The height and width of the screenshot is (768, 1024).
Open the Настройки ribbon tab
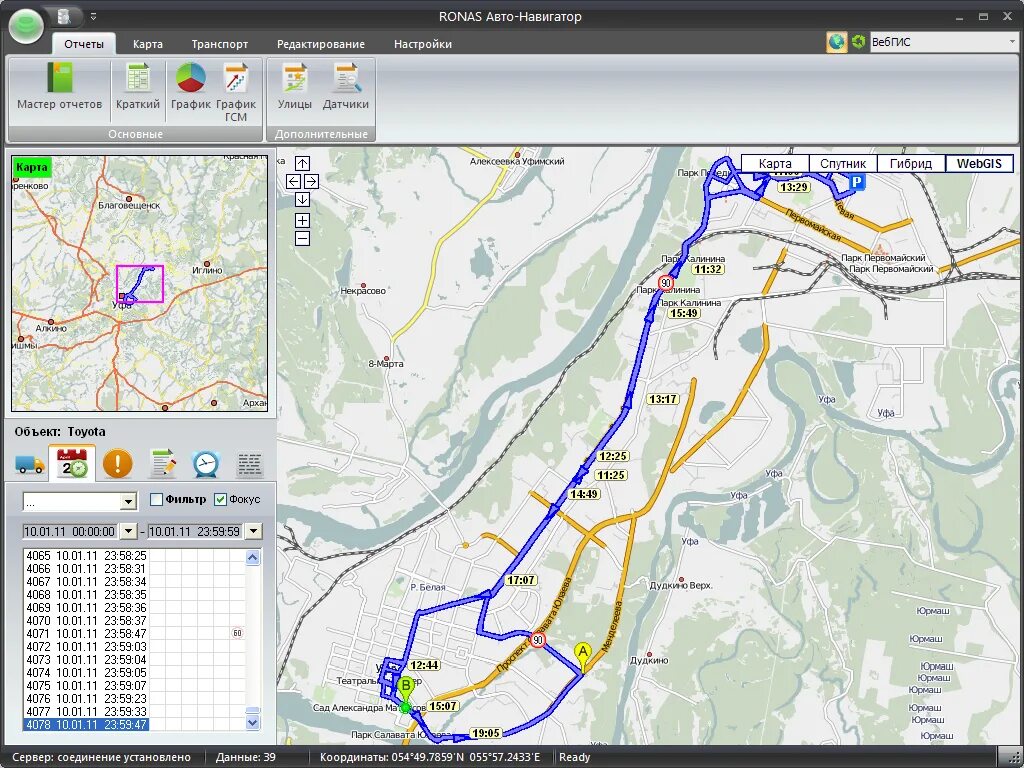click(423, 44)
